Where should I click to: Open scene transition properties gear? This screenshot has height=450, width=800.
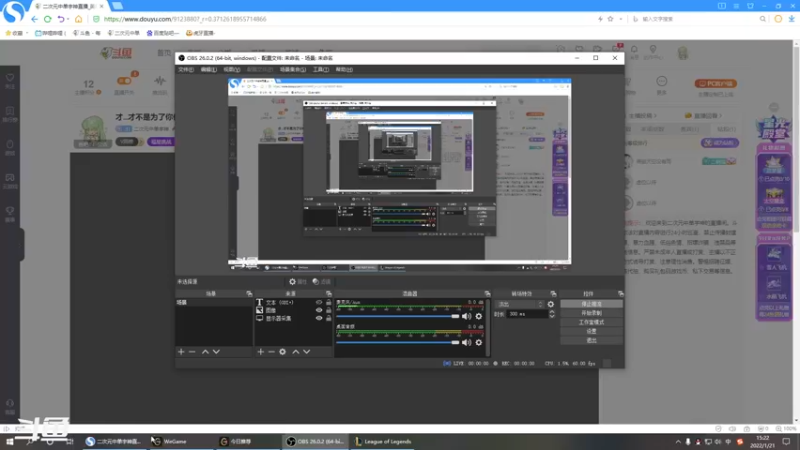click(551, 304)
